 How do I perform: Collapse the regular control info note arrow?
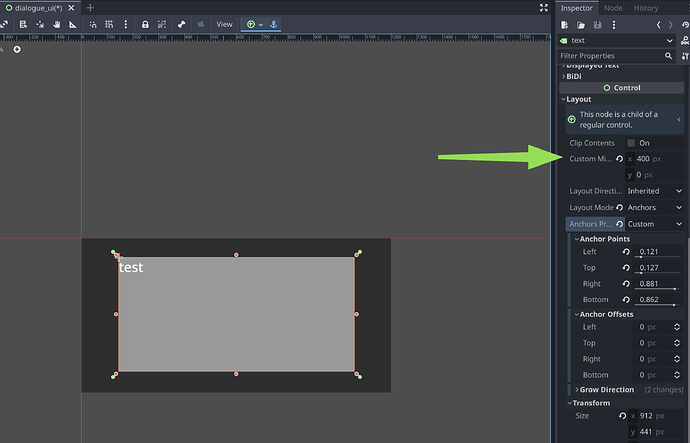pos(679,120)
